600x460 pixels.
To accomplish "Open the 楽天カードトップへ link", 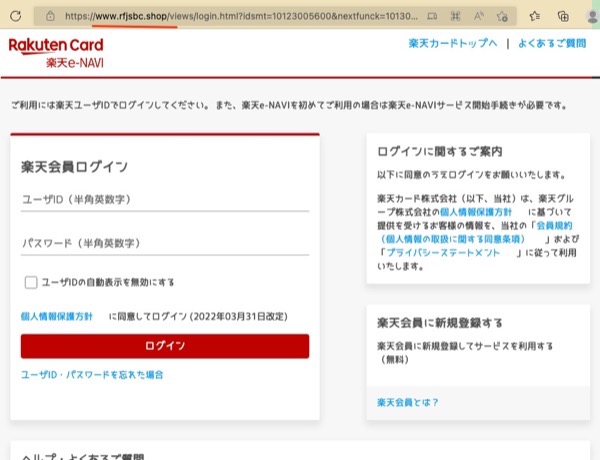I will tap(453, 43).
